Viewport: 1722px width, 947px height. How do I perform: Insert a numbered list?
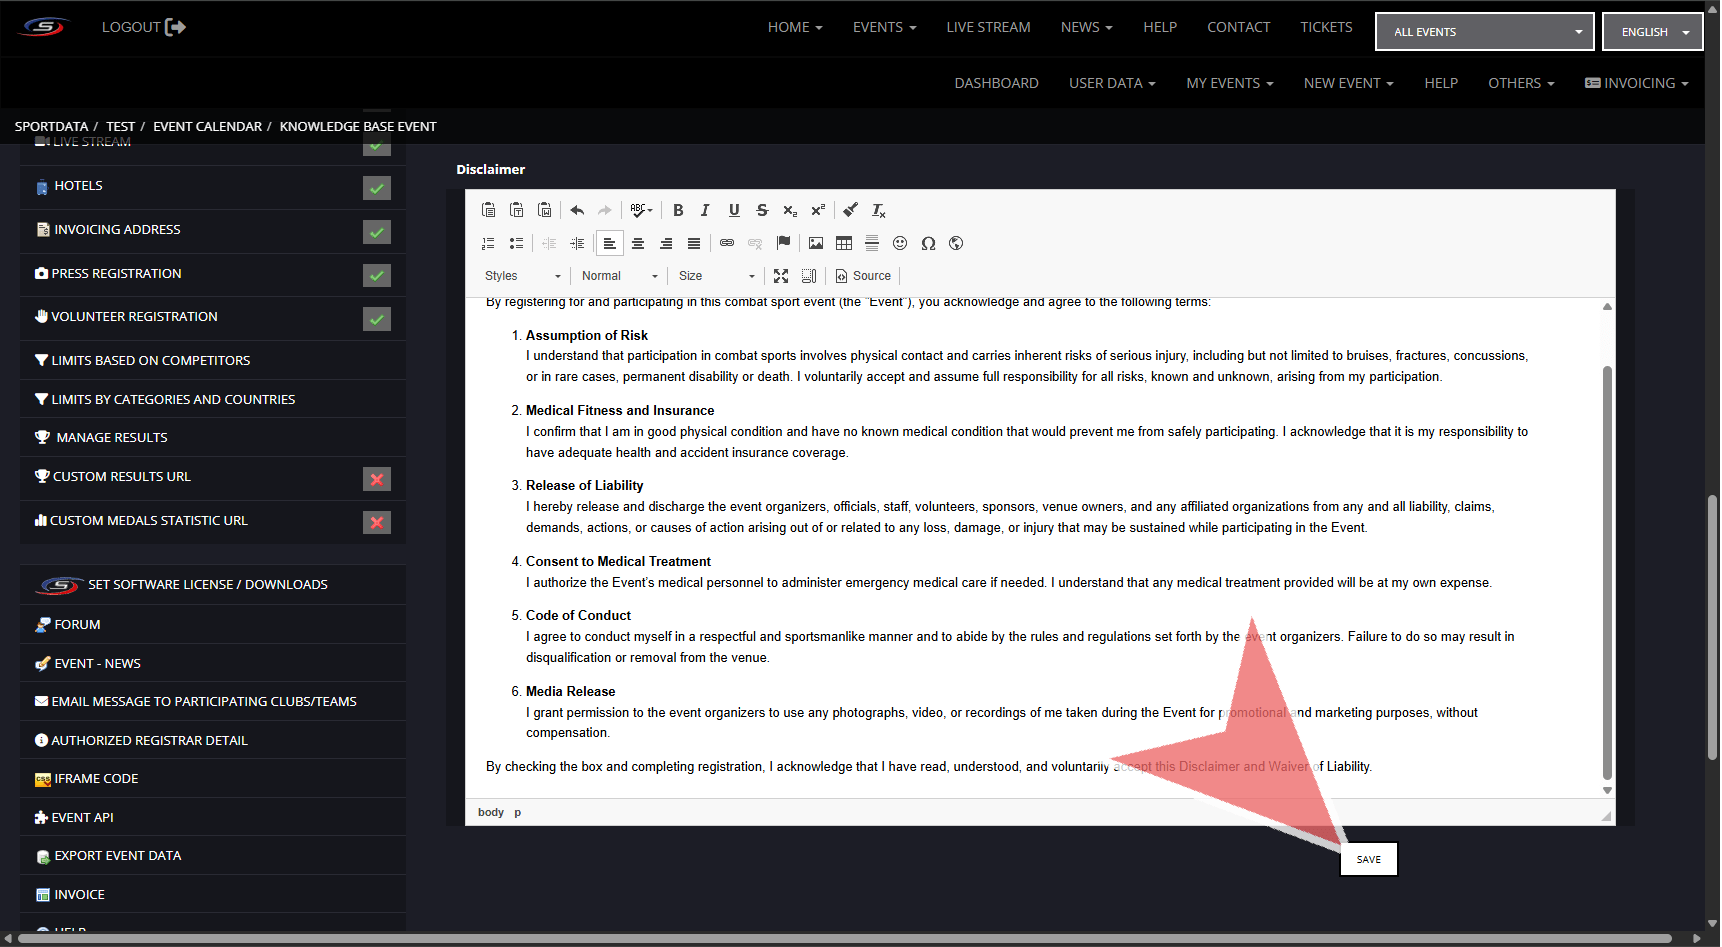click(x=488, y=243)
